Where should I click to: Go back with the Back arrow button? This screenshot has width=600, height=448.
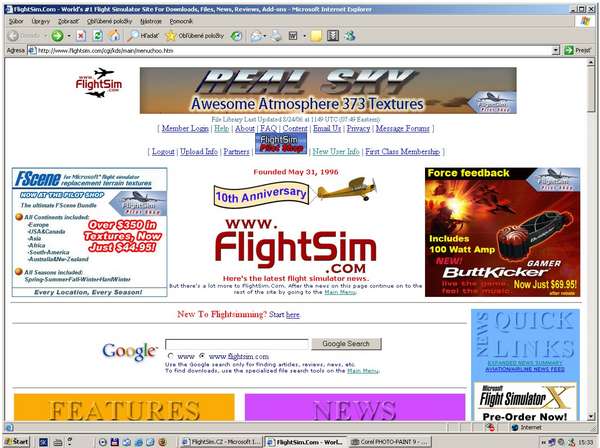pos(13,36)
